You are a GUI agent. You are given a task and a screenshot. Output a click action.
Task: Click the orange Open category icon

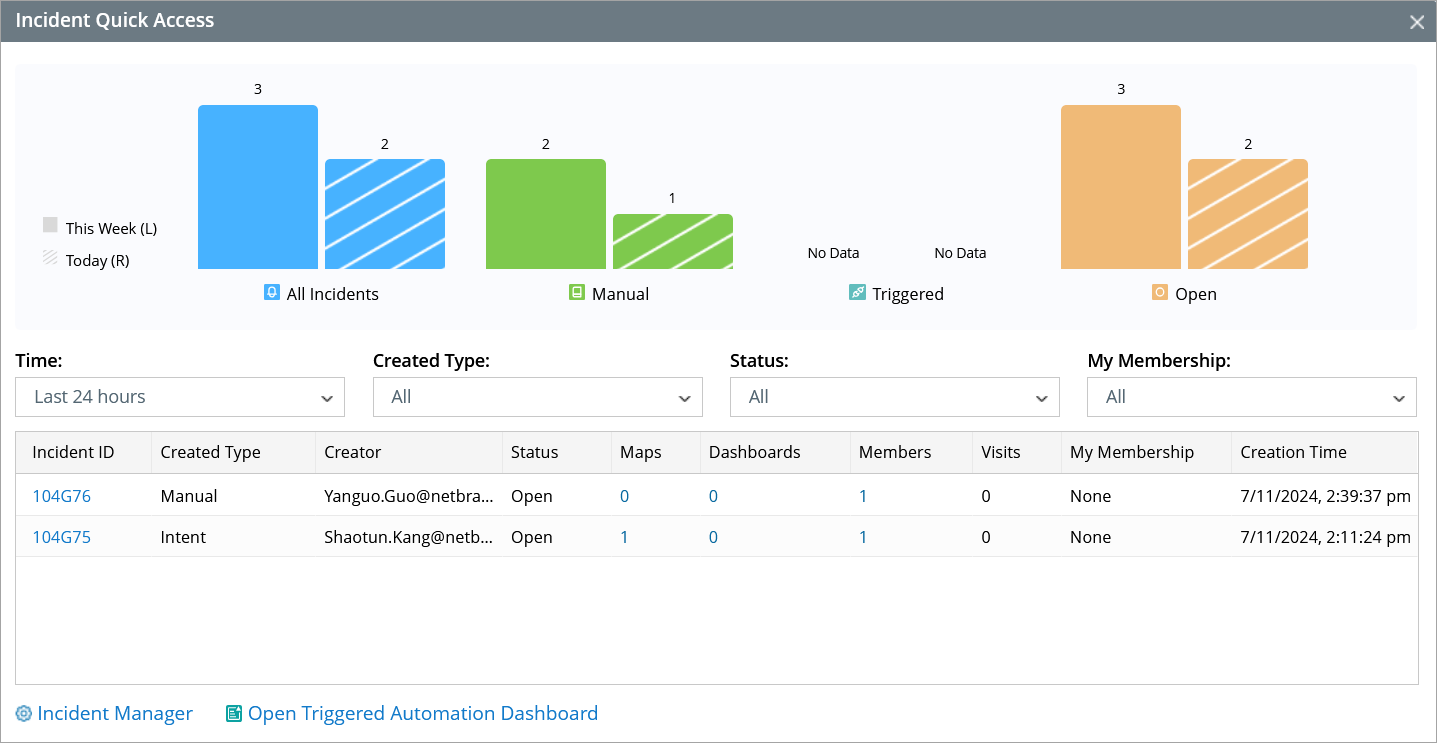[x=1160, y=293]
